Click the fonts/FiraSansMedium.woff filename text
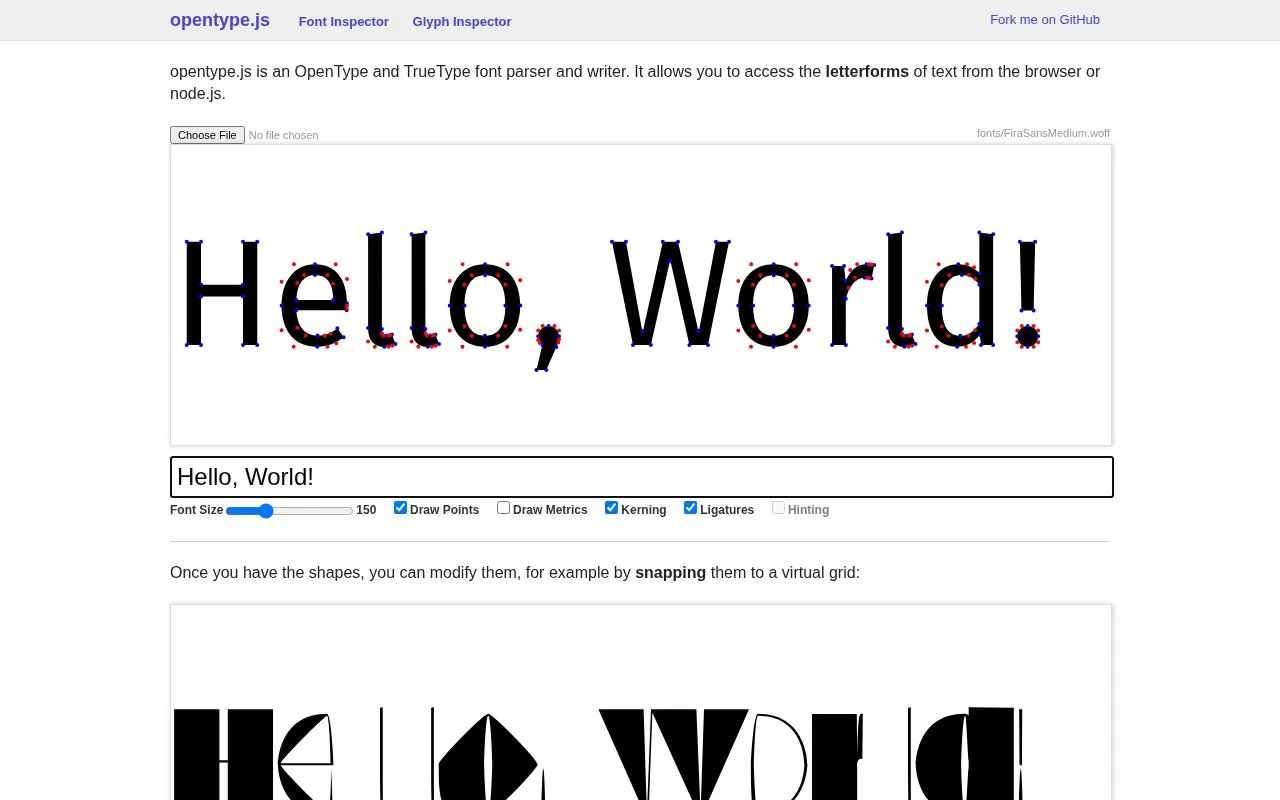The height and width of the screenshot is (800, 1280). [x=1043, y=133]
